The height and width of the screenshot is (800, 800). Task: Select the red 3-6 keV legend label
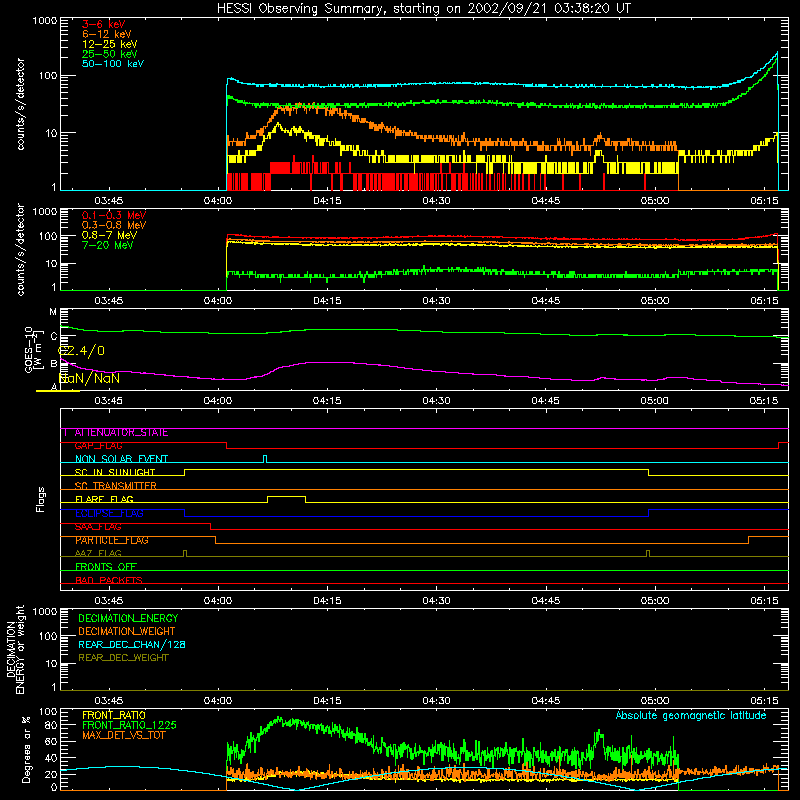104,24
